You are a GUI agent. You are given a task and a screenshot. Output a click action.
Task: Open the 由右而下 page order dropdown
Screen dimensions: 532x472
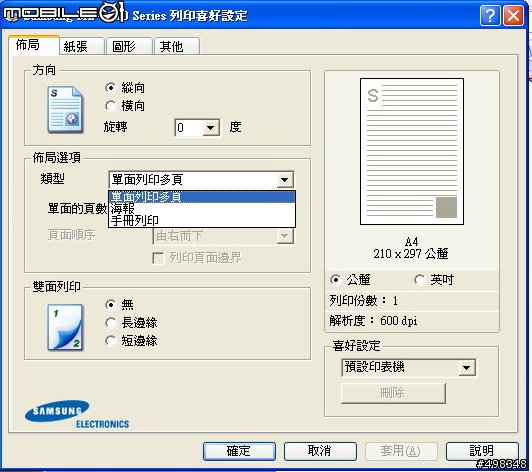click(x=285, y=235)
